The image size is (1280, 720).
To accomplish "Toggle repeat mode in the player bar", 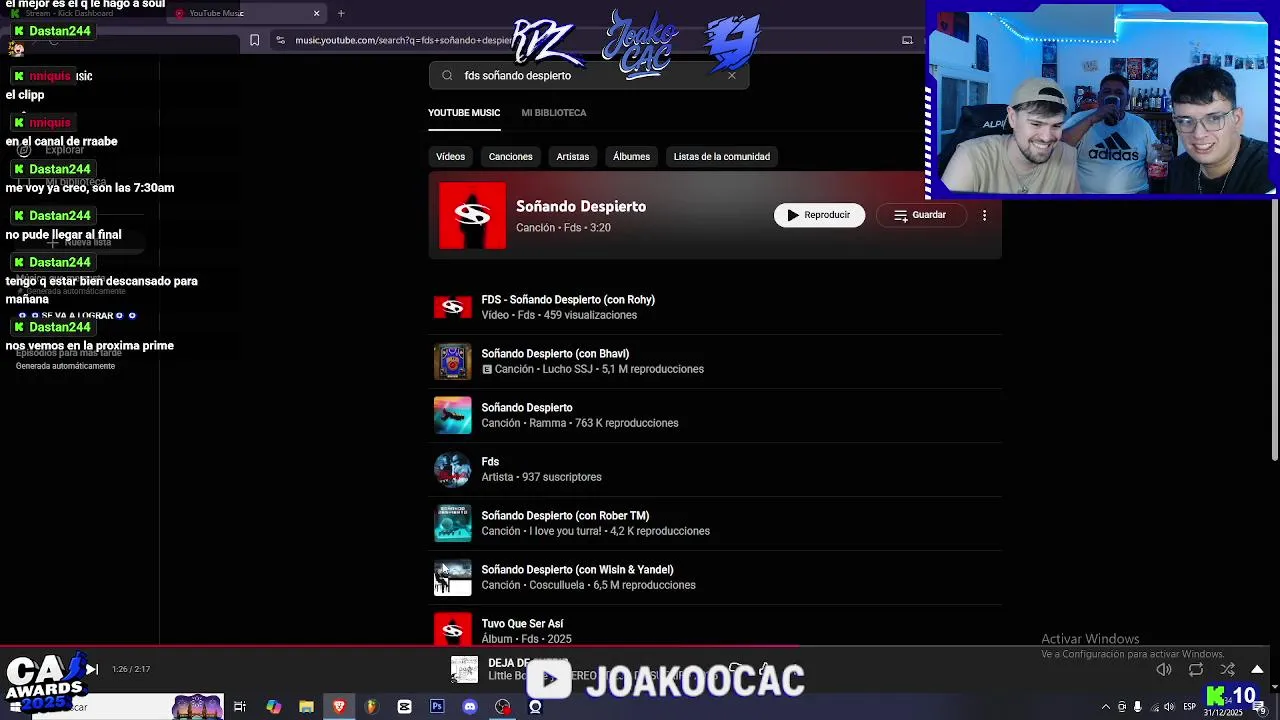I will pos(1196,670).
